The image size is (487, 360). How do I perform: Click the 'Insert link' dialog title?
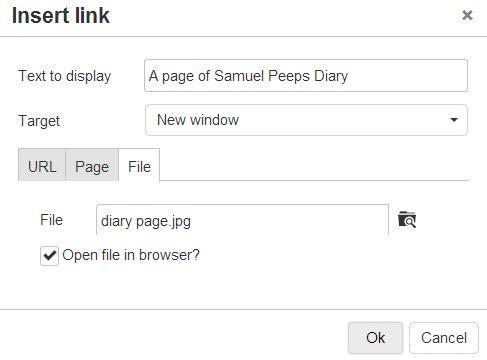61,16
